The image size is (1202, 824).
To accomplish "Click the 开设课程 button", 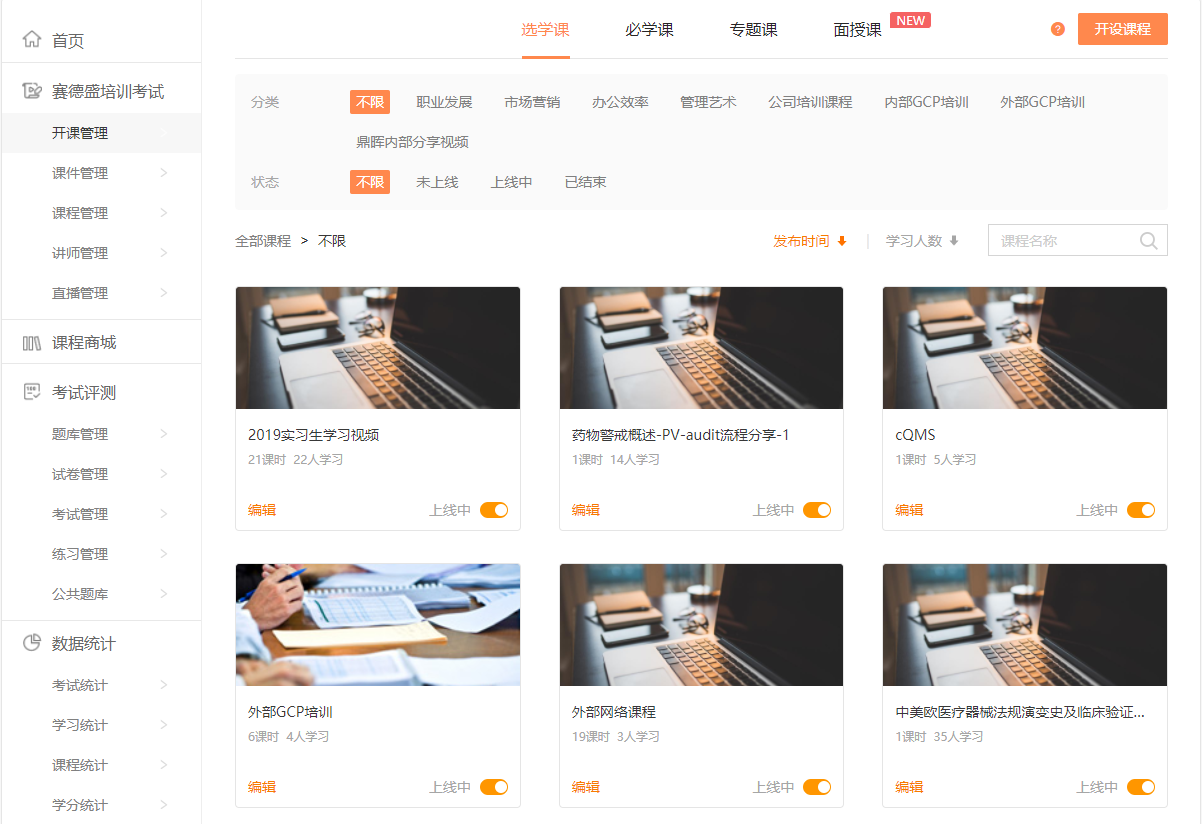I will (1122, 29).
